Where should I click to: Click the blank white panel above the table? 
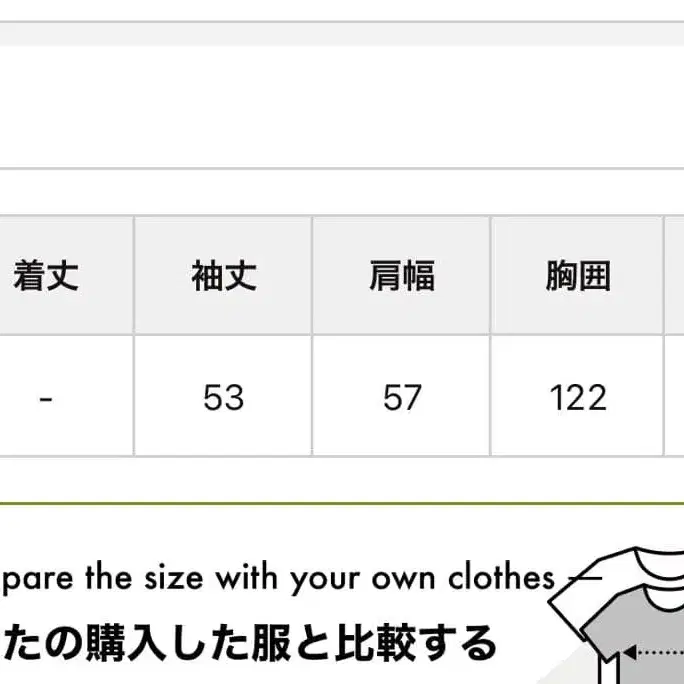tap(340, 107)
